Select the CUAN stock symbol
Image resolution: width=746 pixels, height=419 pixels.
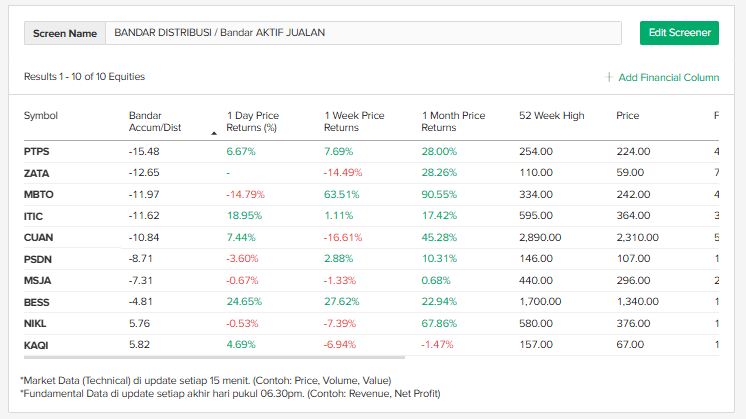(38, 238)
